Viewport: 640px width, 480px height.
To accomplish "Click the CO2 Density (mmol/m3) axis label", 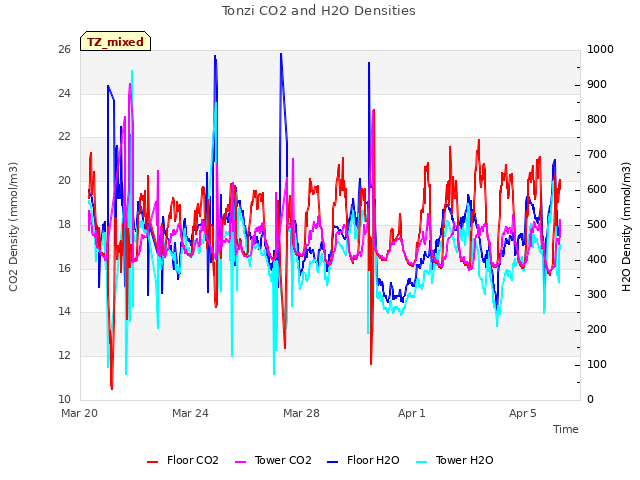I will pyautogui.click(x=13, y=227).
